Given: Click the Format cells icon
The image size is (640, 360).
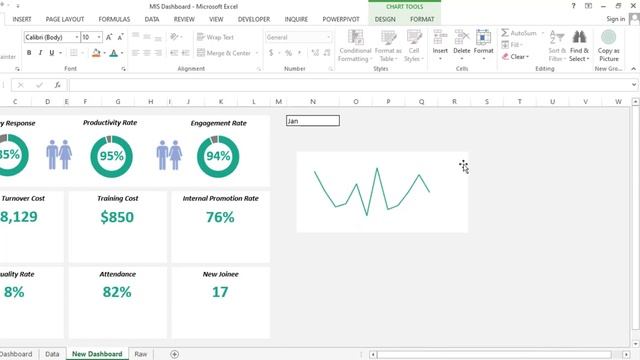Looking at the screenshot, I should (x=484, y=38).
